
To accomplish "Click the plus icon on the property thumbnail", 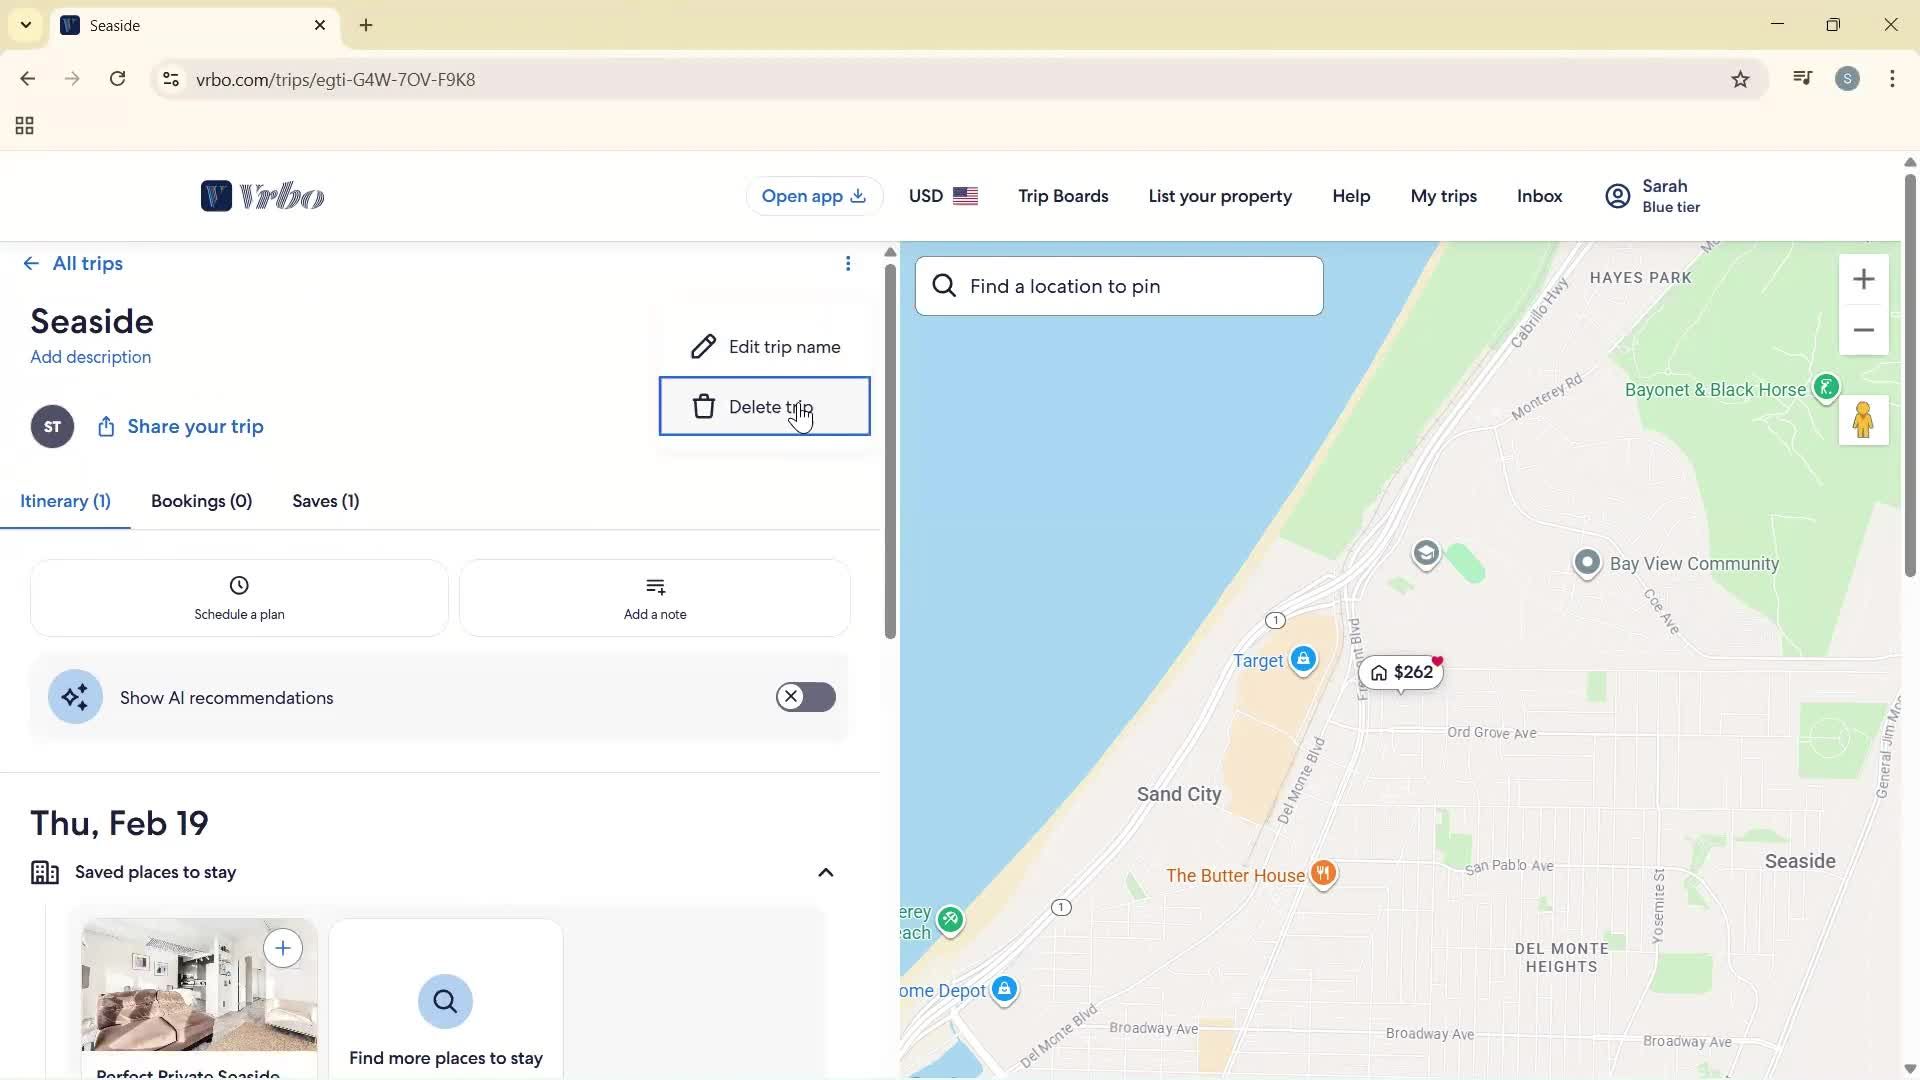I will coord(283,948).
